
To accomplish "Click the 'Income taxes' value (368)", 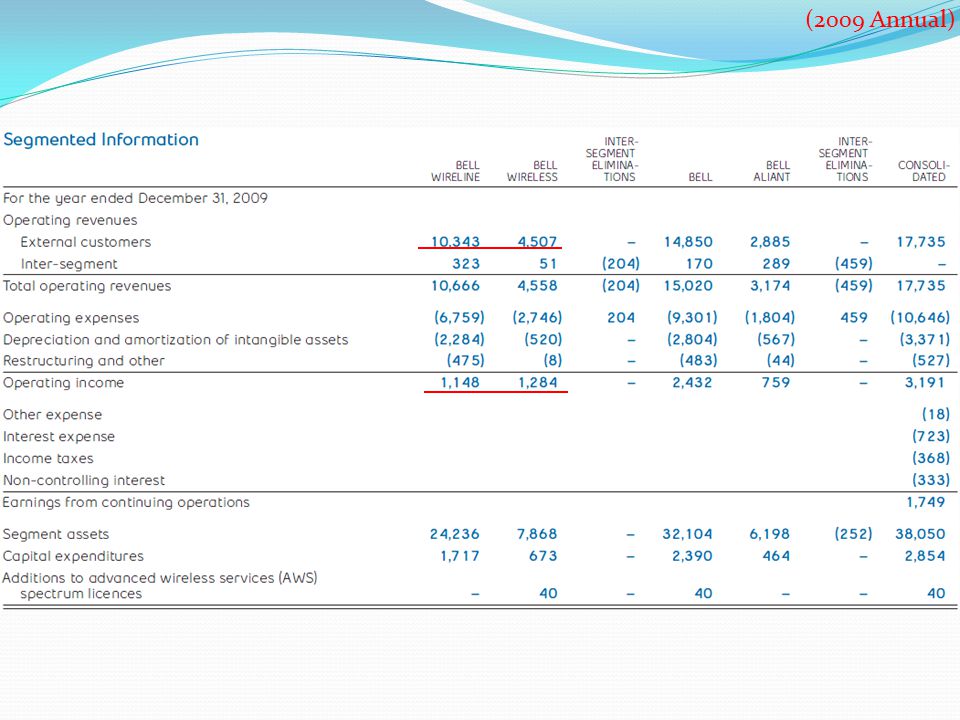I will (x=931, y=458).
